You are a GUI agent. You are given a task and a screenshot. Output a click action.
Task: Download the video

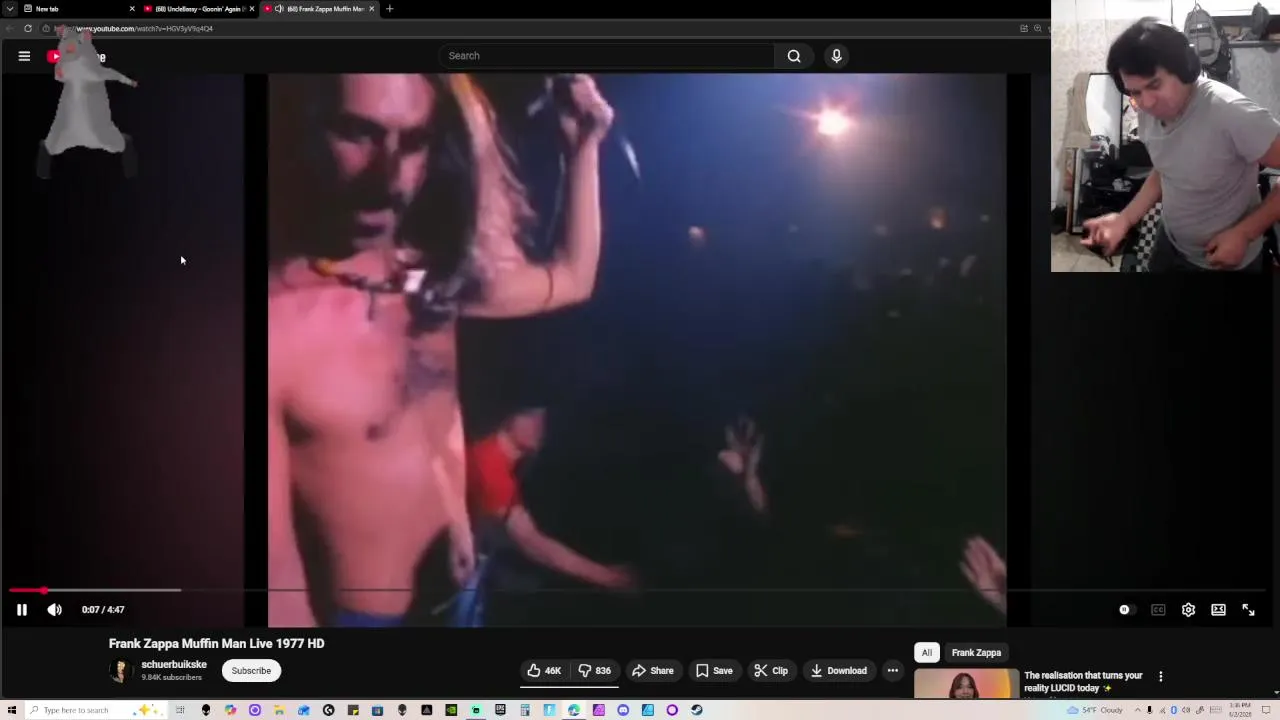tap(839, 671)
